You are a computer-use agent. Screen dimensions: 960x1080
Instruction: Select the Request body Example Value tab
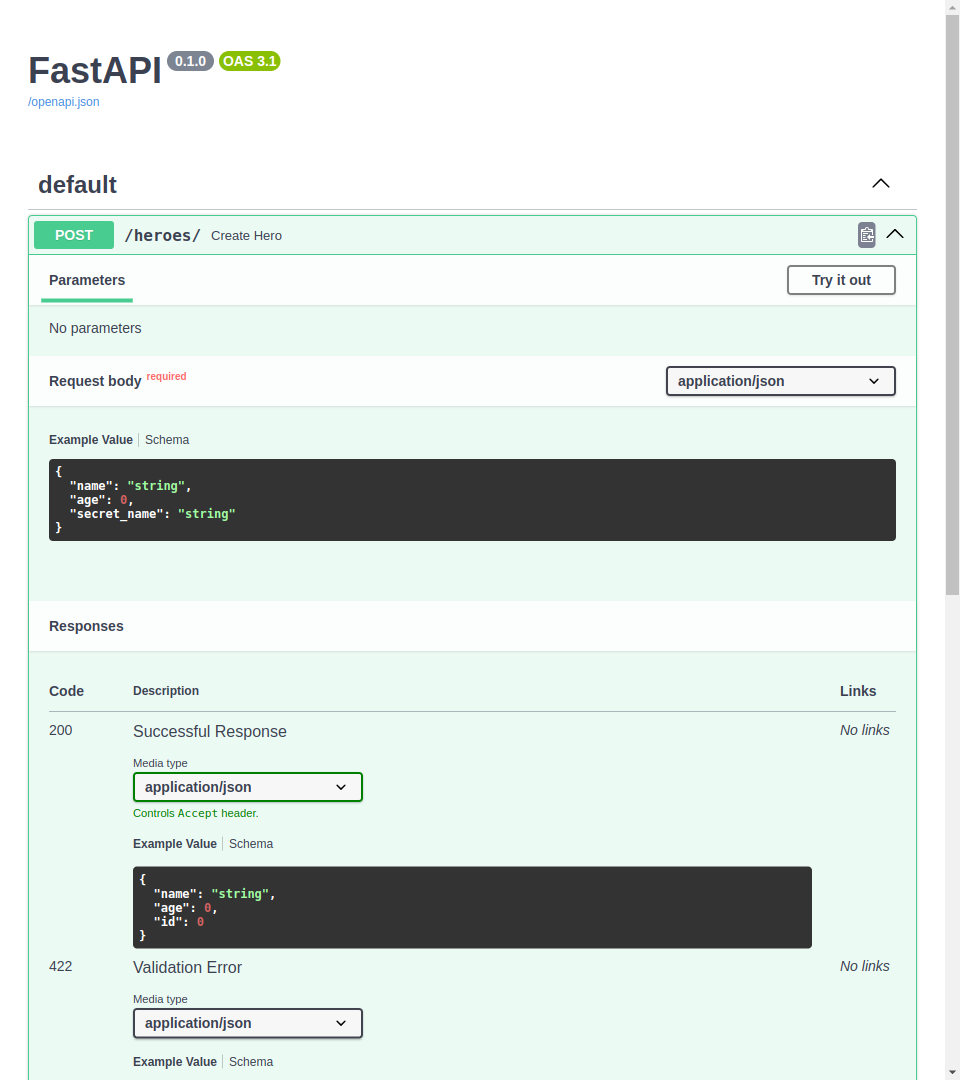(91, 440)
